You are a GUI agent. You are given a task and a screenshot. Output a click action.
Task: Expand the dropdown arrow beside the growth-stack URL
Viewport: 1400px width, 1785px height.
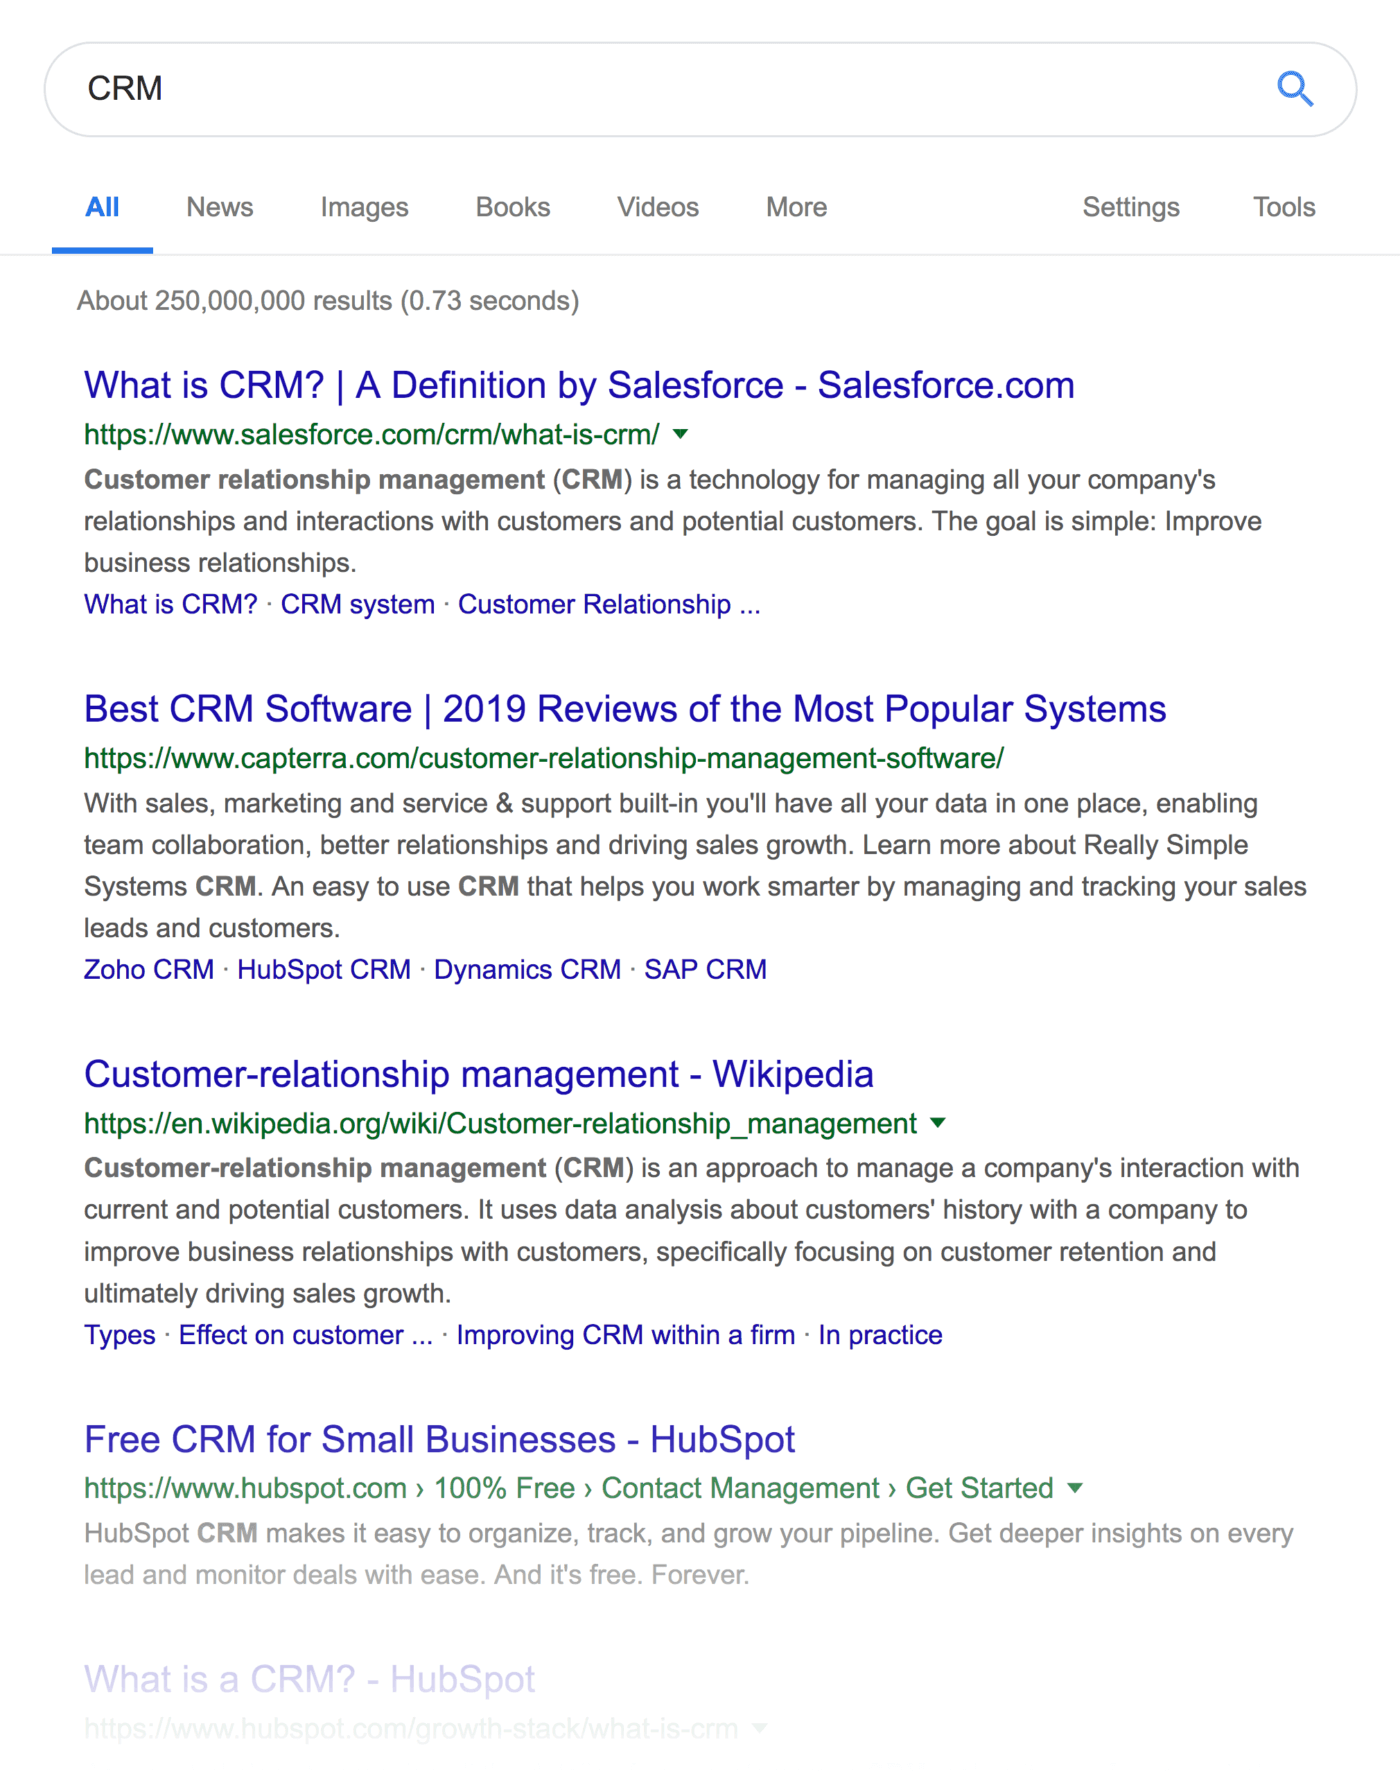[x=760, y=1728]
